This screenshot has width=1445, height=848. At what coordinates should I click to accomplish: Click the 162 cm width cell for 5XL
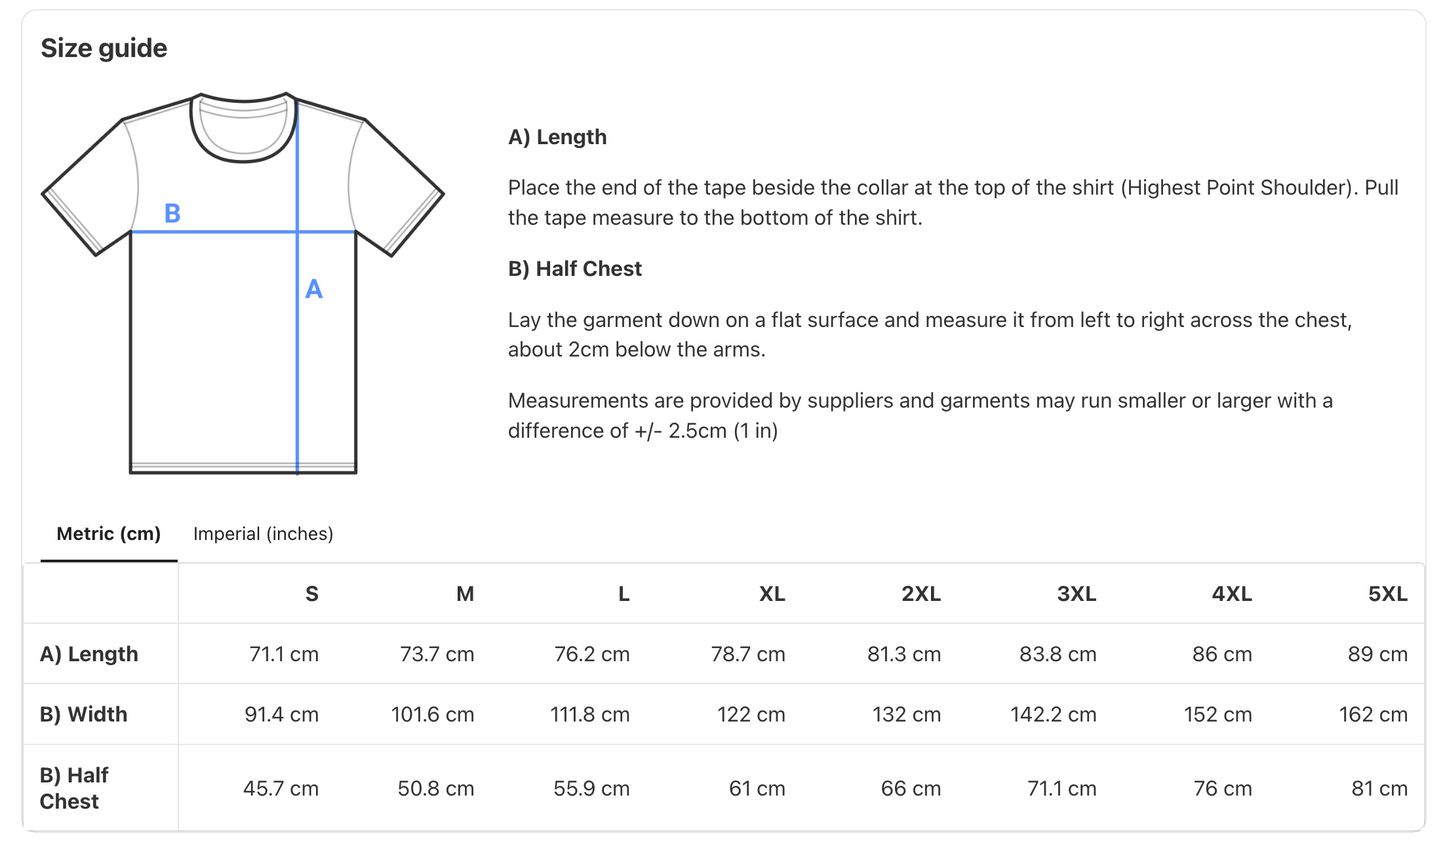[x=1373, y=714]
